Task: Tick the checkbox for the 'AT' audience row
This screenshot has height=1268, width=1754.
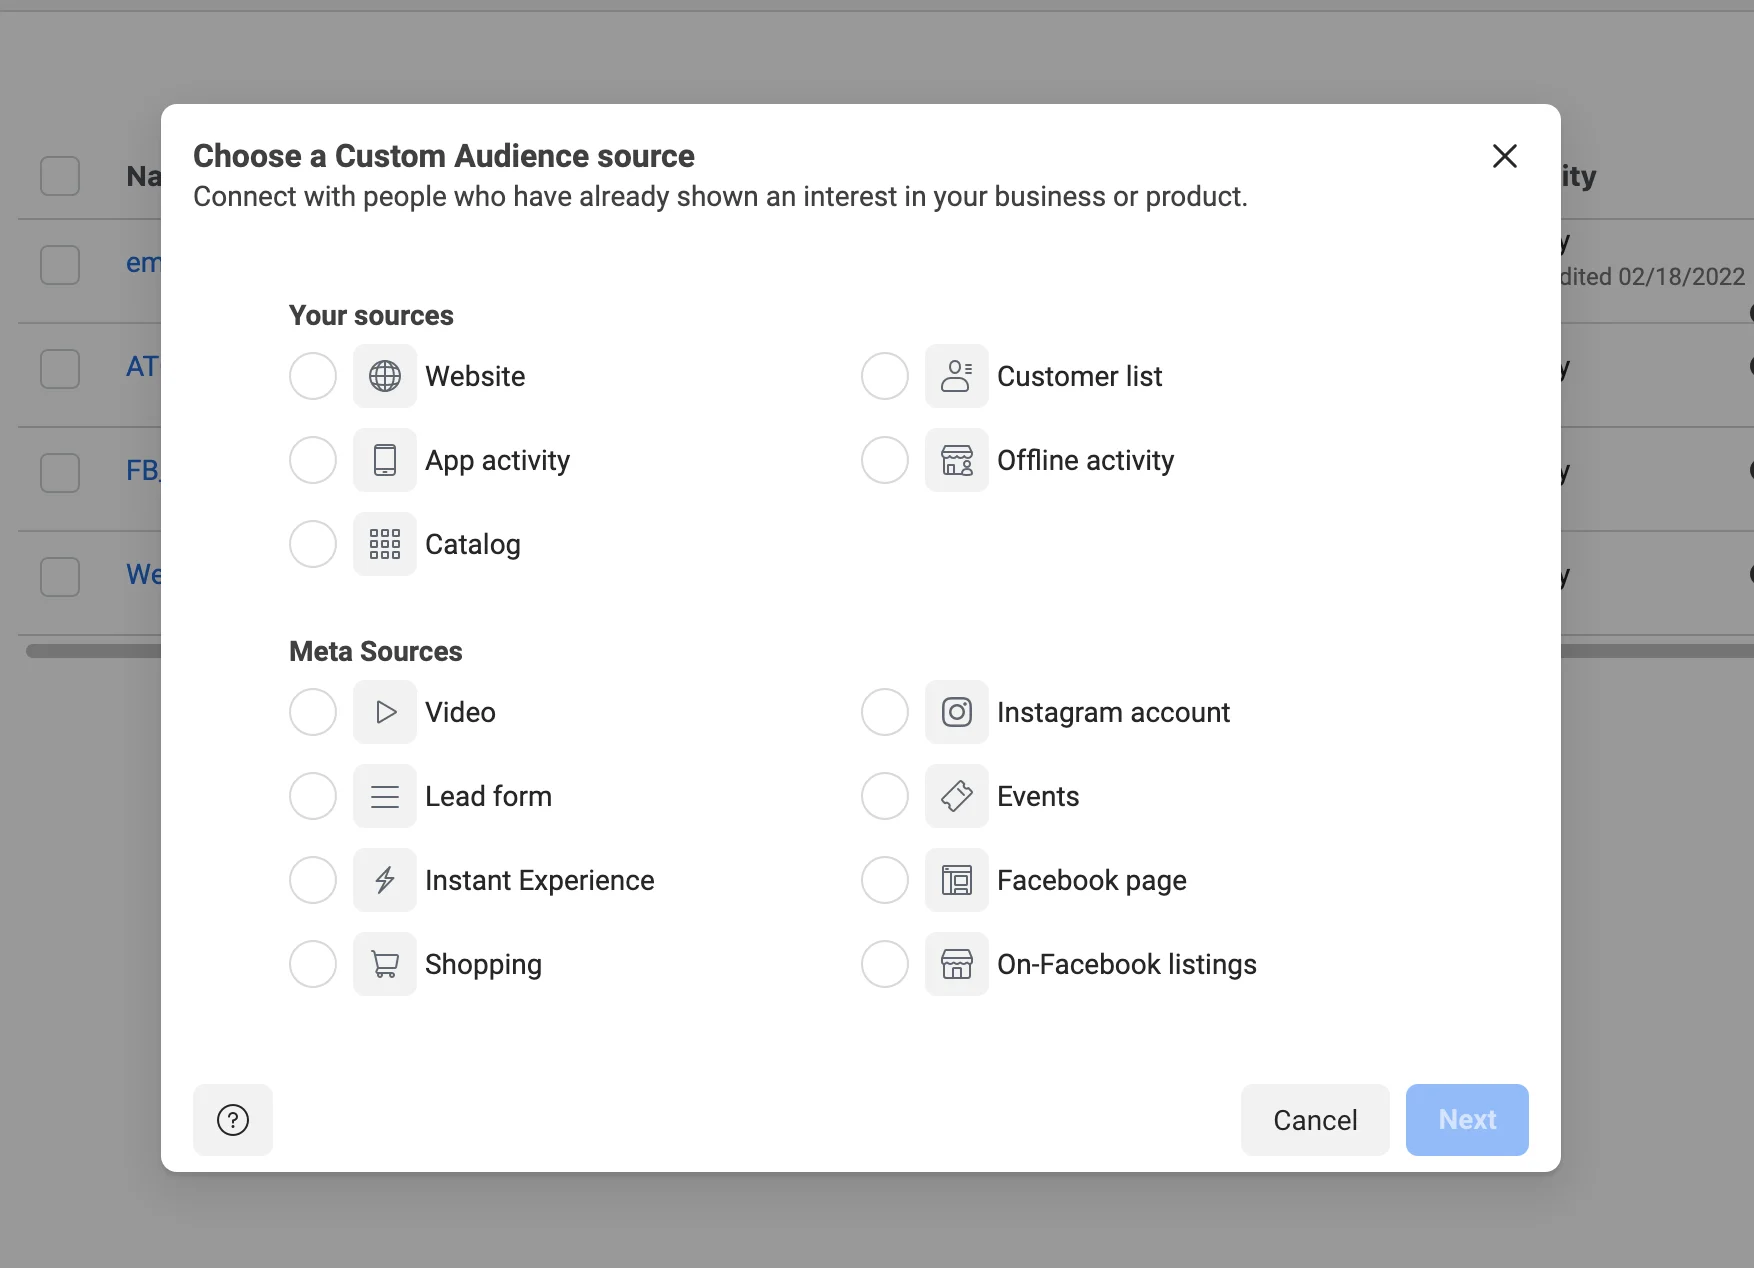Action: pos(60,369)
